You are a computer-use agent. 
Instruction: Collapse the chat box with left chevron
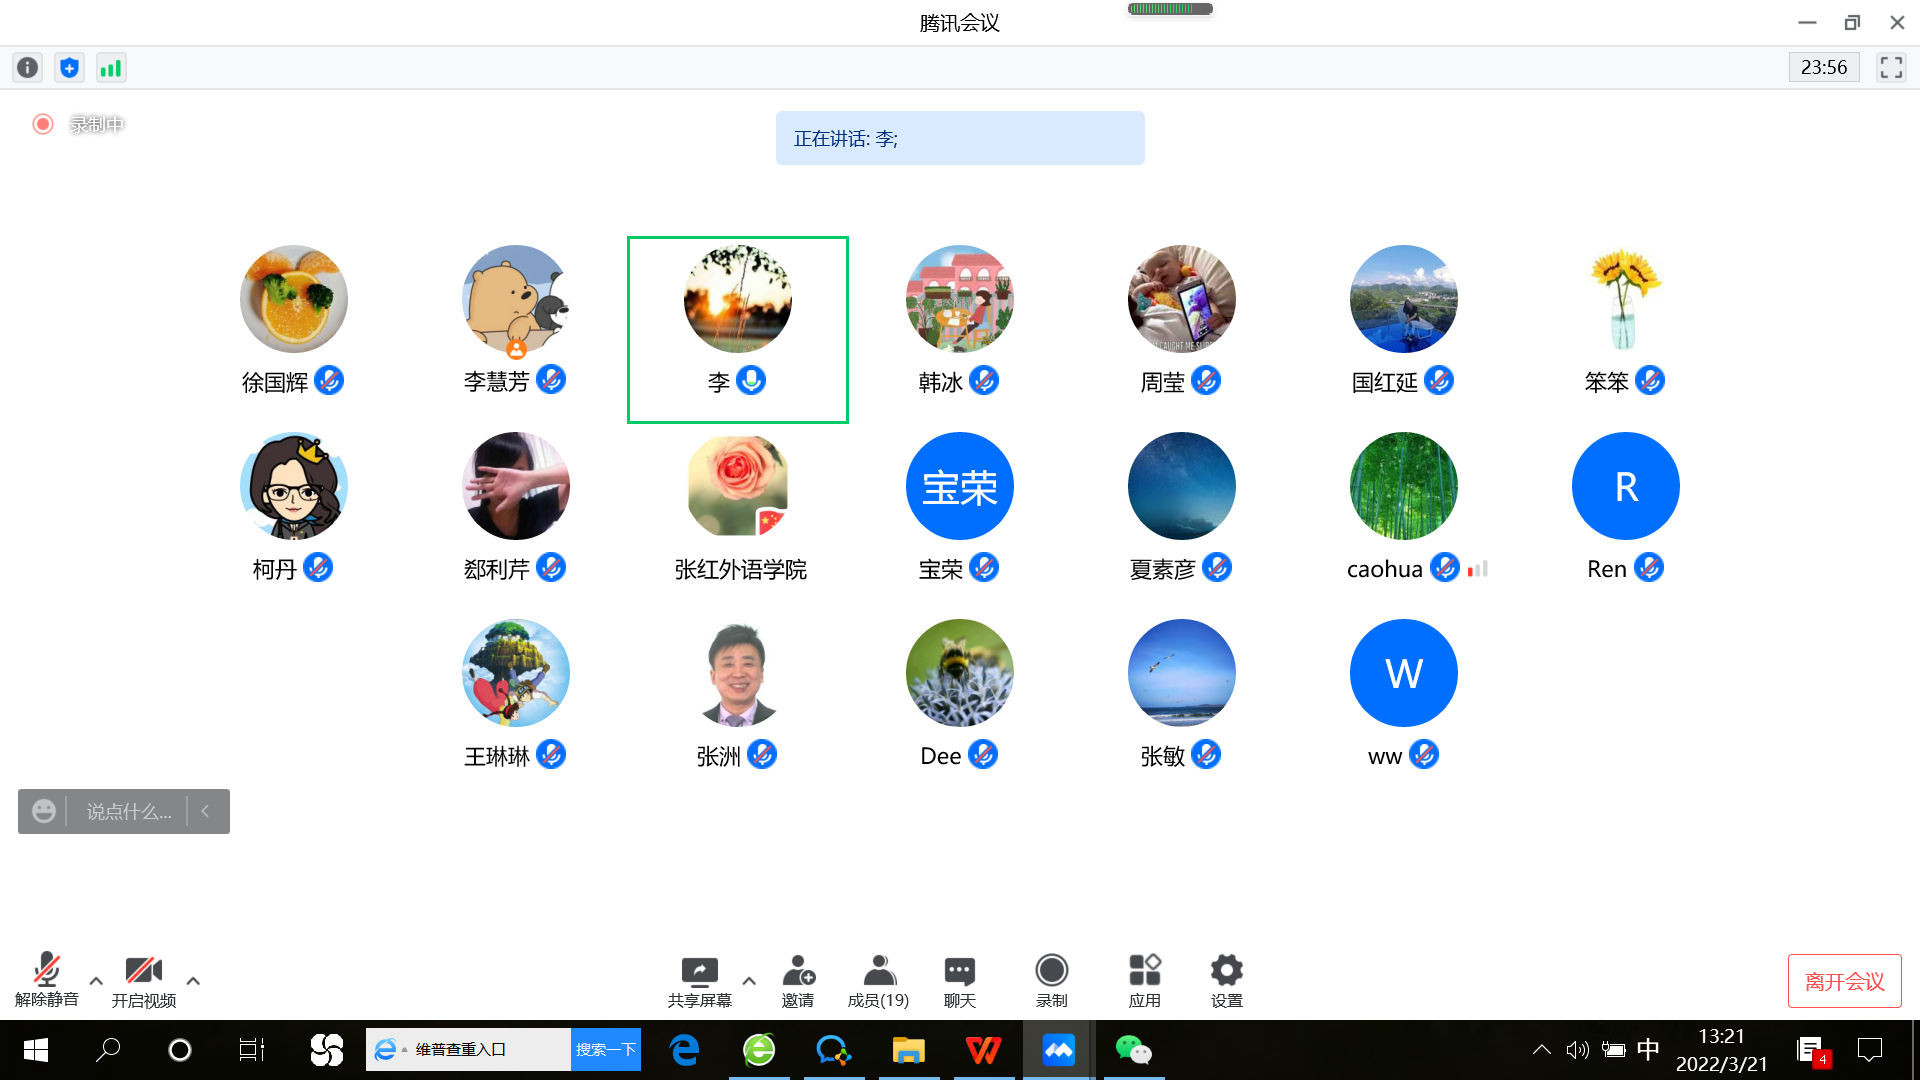pos(205,811)
